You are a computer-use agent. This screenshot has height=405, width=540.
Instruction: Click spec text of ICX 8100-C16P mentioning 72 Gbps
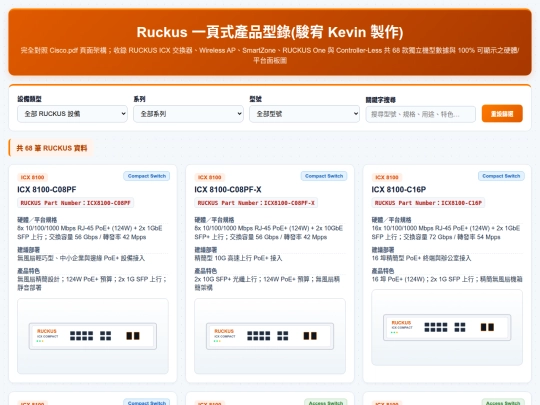446,232
